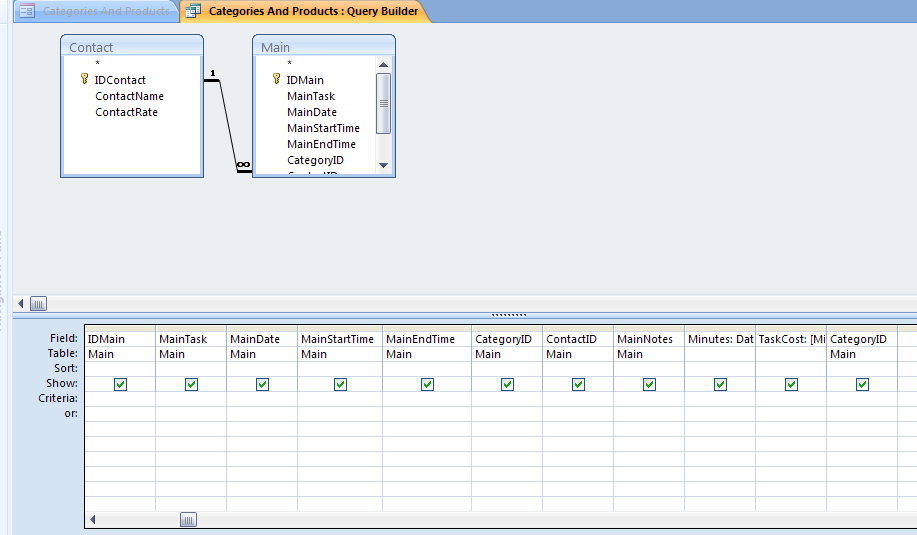Click left arrow of grid horizontal scrollbar
Screen dimensions: 917x535
(x=92, y=519)
